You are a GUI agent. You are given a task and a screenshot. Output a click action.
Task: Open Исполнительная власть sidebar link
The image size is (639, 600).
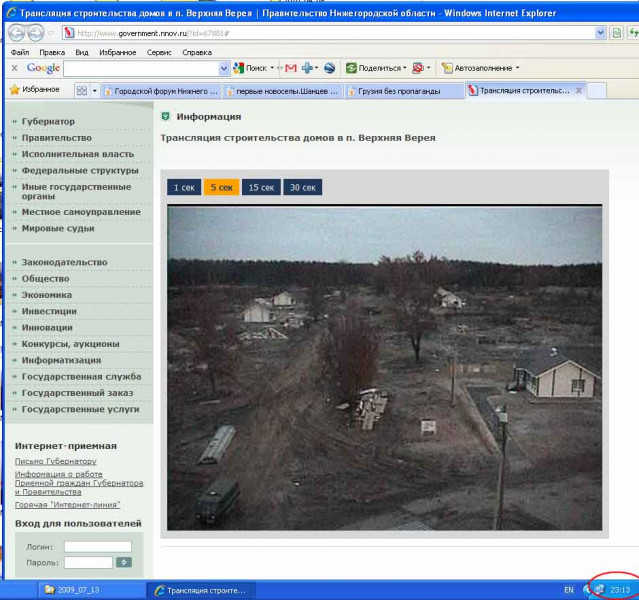pyautogui.click(x=77, y=154)
